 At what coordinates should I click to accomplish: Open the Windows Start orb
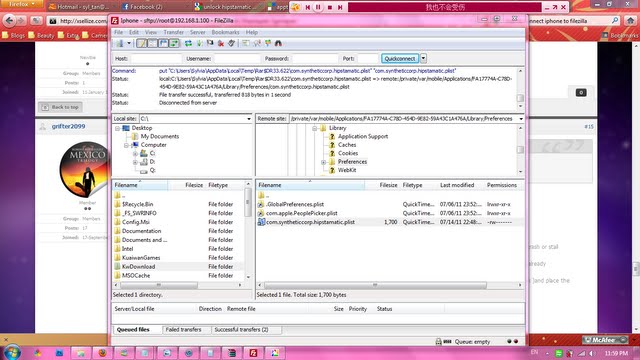12,352
